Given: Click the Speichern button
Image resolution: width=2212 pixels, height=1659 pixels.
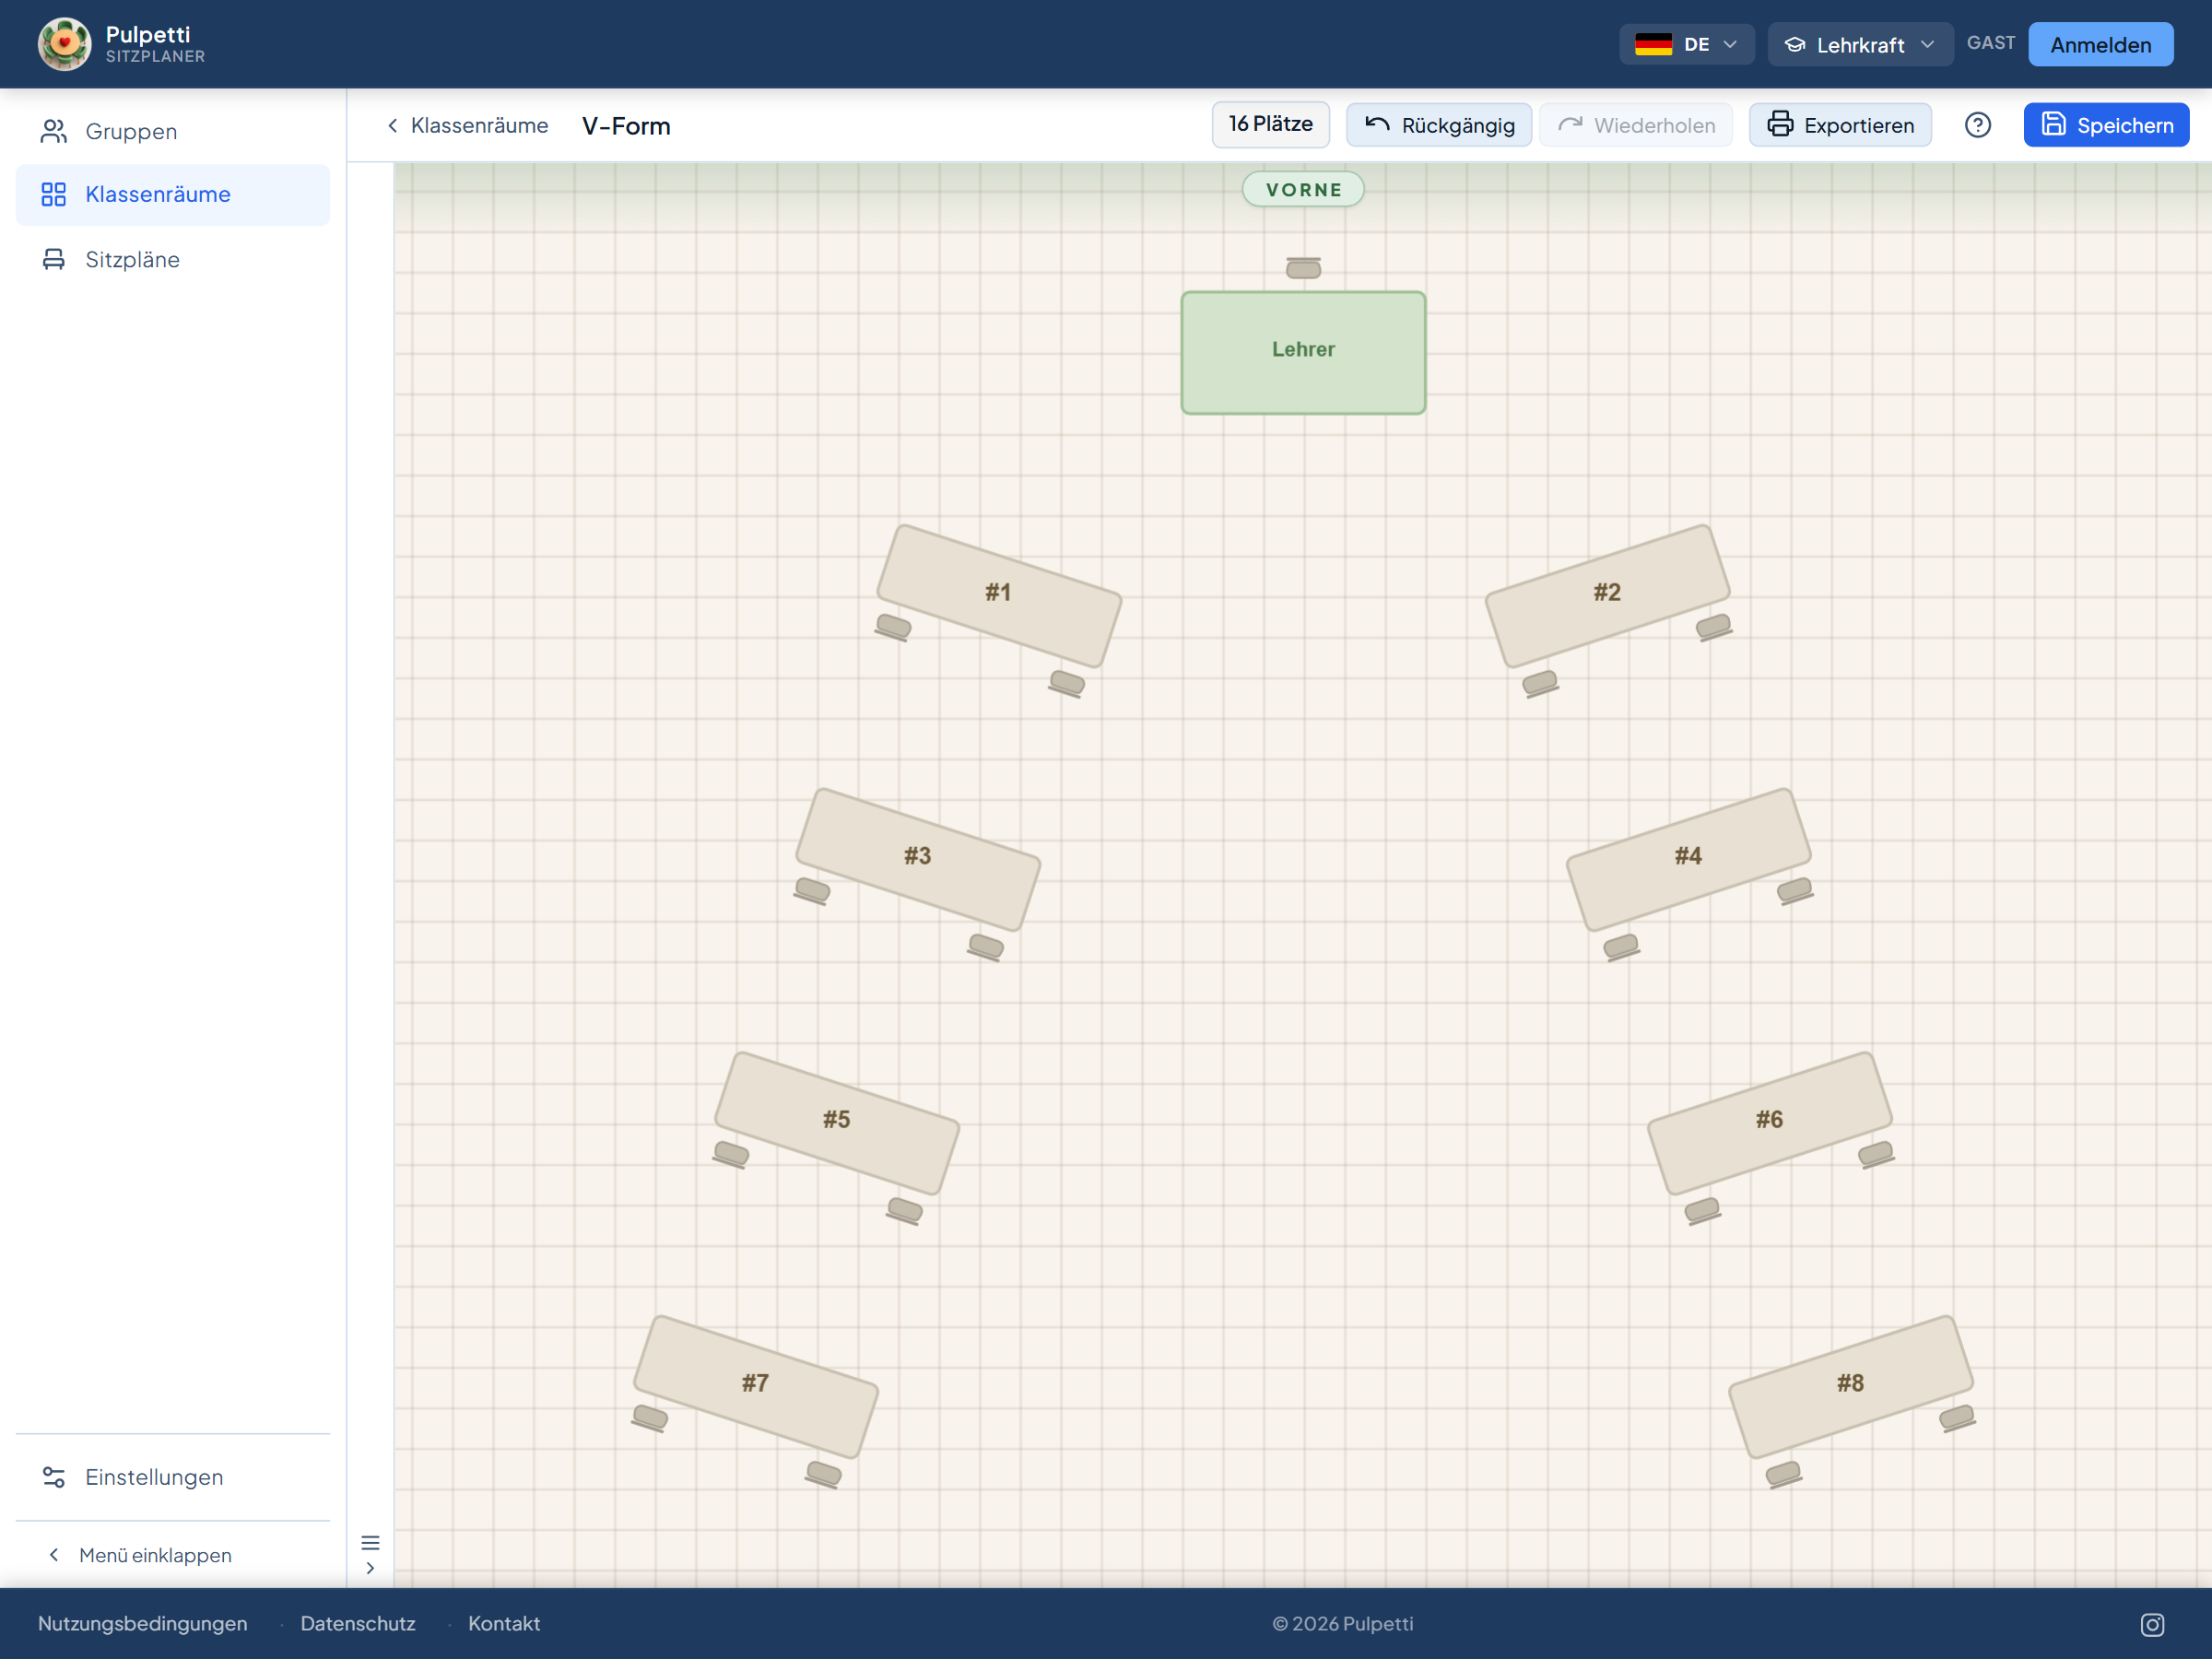Looking at the screenshot, I should (x=2106, y=125).
